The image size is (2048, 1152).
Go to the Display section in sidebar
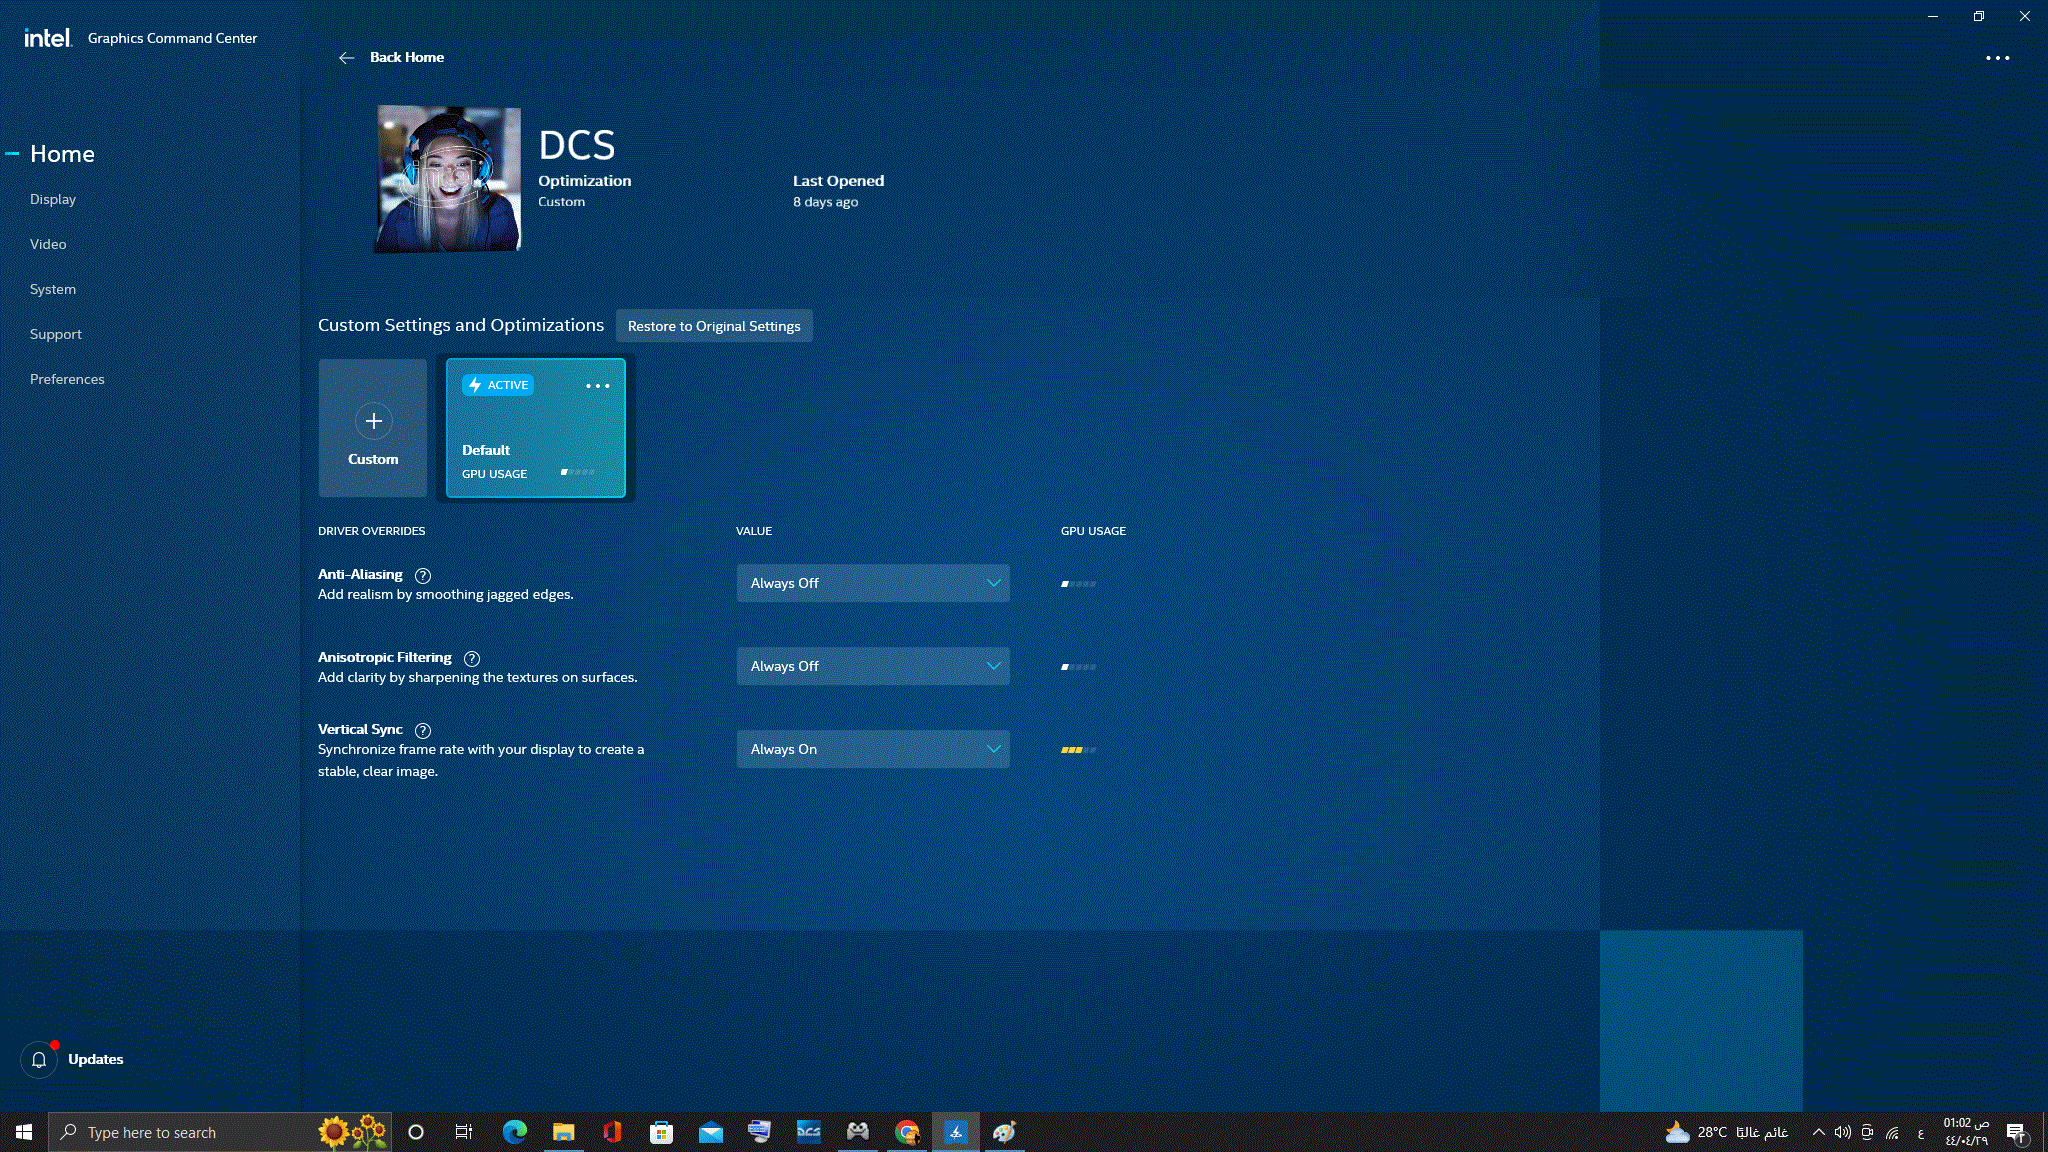click(53, 200)
